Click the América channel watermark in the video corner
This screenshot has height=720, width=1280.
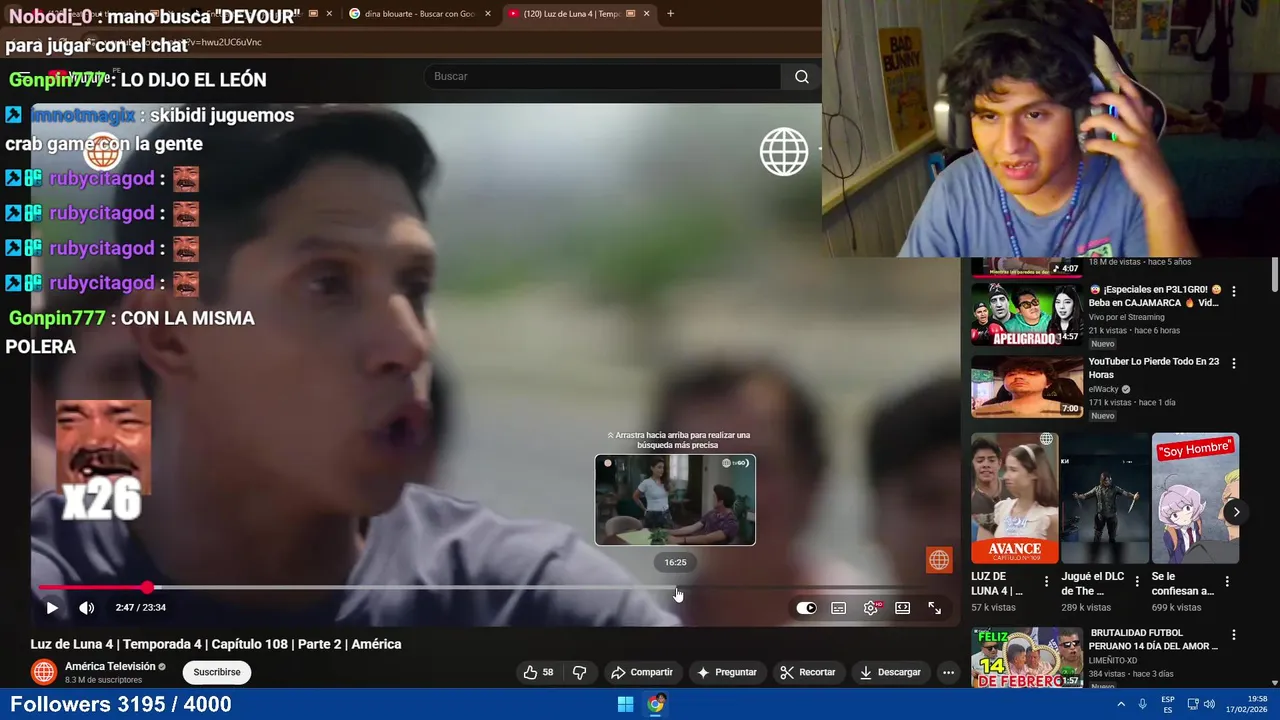pos(938,560)
